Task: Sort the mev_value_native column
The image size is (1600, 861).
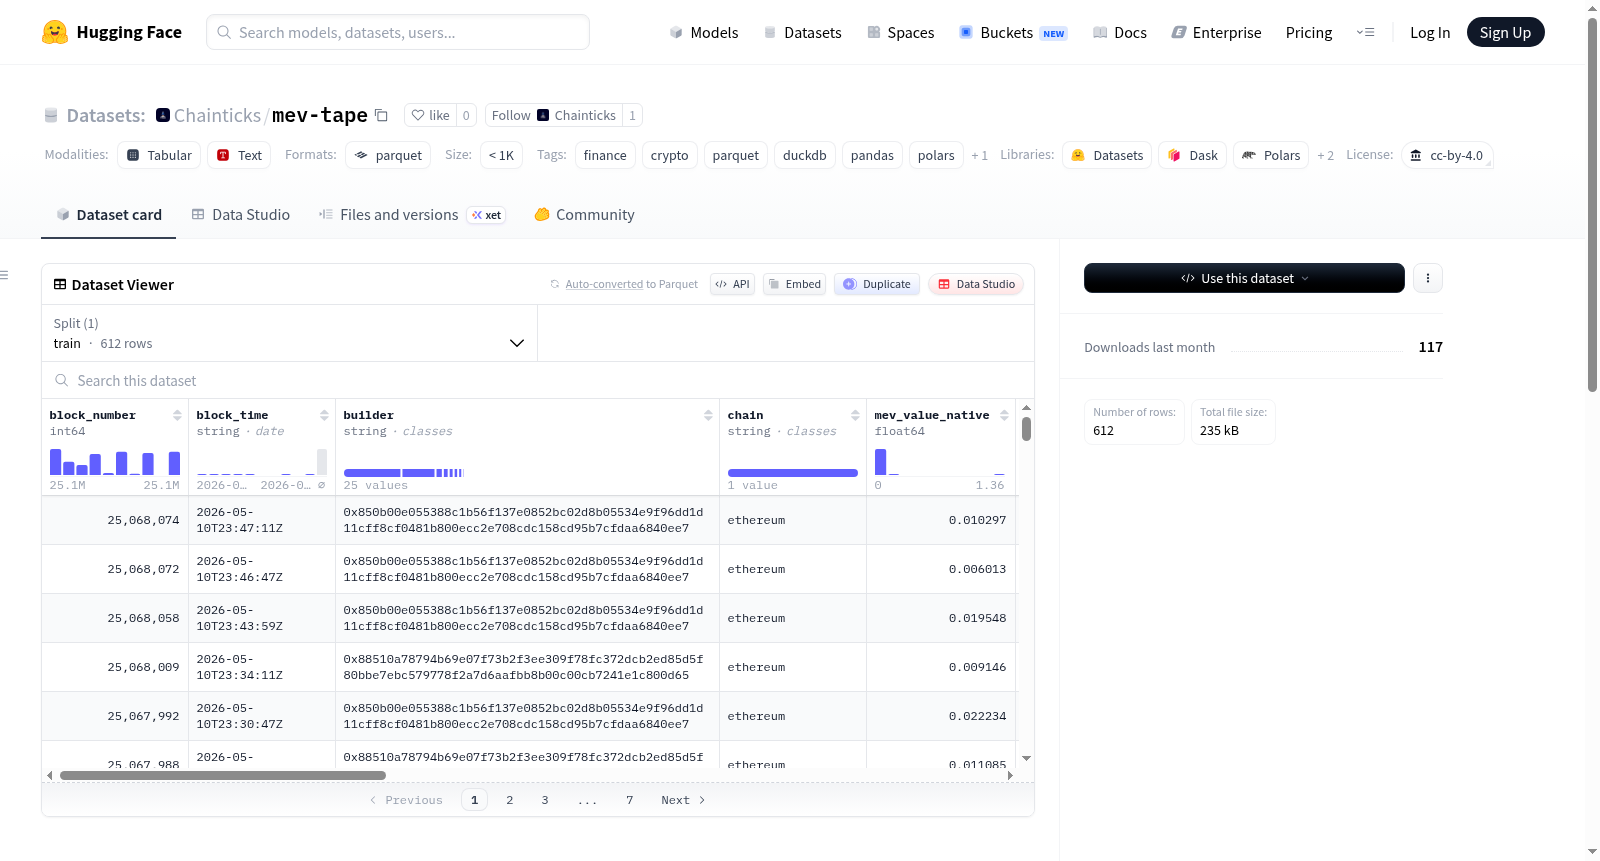Action: pyautogui.click(x=1004, y=415)
